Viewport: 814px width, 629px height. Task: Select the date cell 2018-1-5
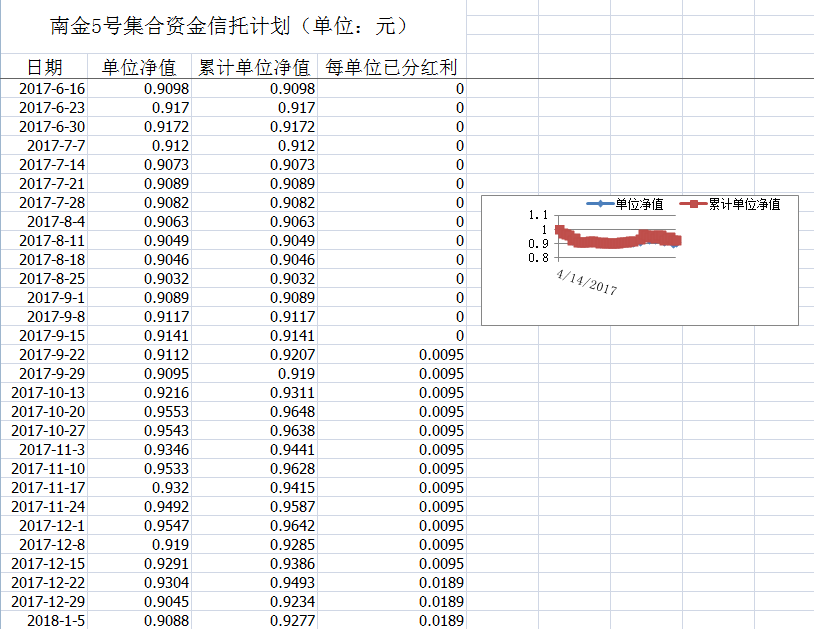click(56, 620)
